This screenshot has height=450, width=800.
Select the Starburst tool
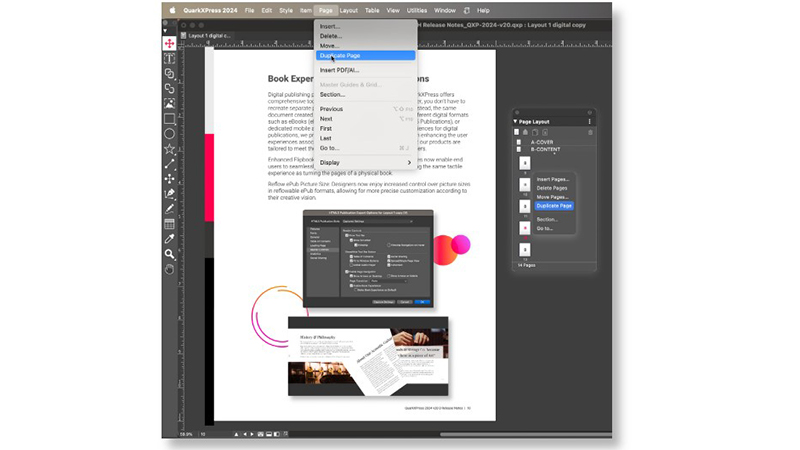(169, 149)
